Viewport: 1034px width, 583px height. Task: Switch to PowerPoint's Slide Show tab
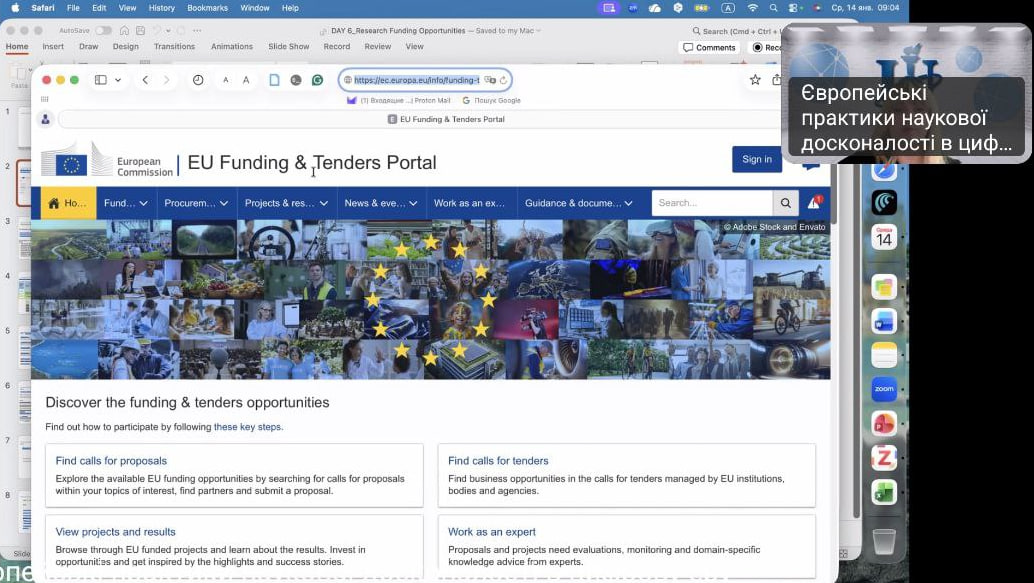289,47
